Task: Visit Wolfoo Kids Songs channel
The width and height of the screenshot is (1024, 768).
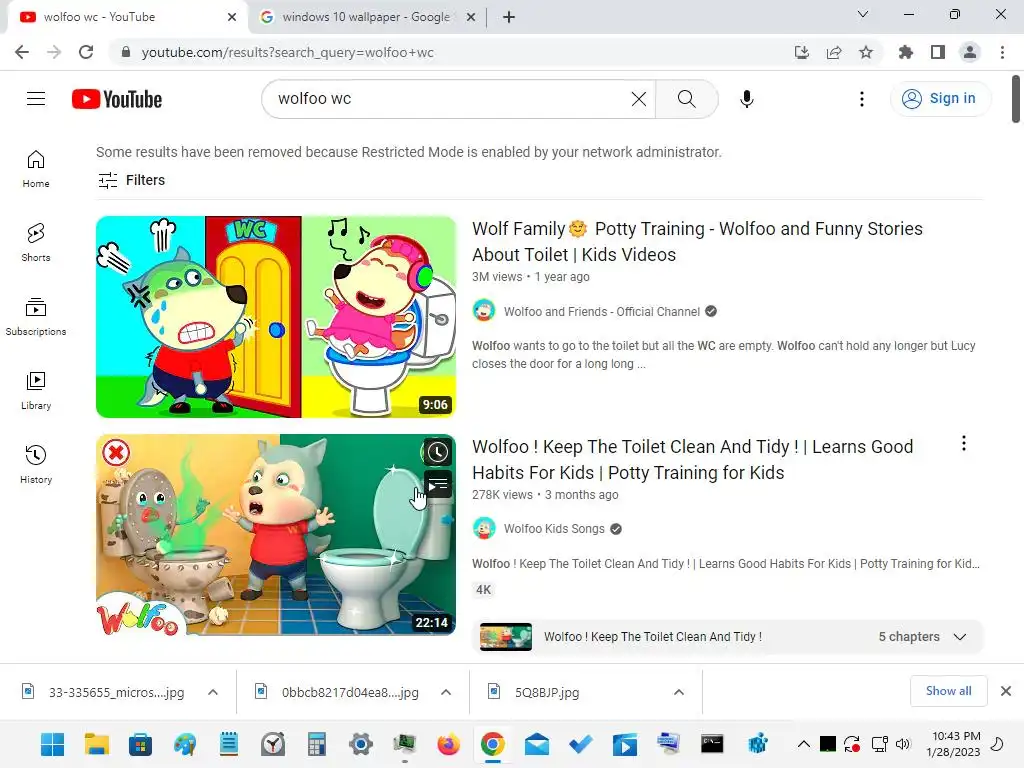Action: (554, 528)
